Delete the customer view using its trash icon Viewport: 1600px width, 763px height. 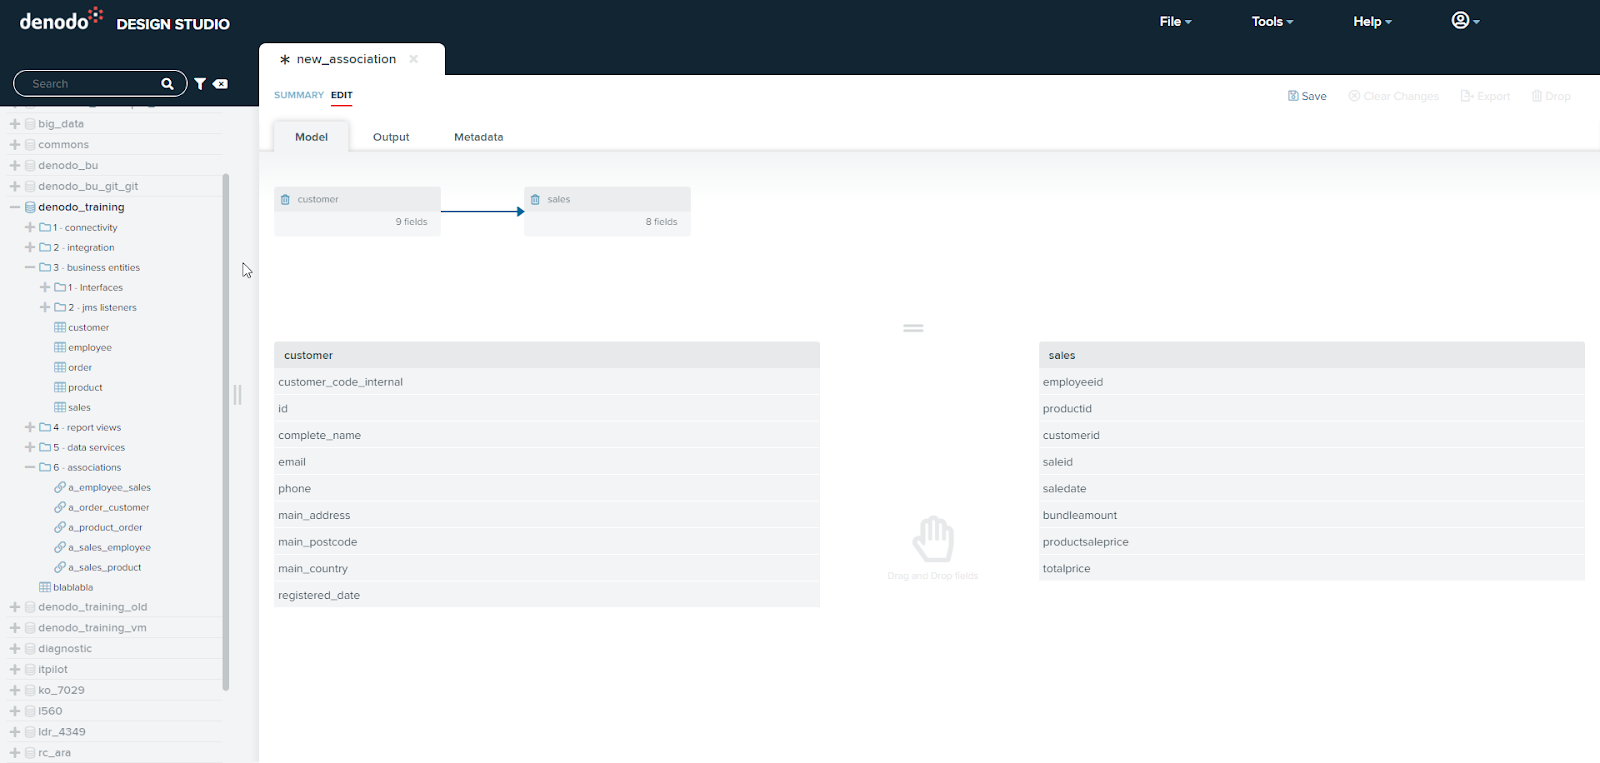286,200
